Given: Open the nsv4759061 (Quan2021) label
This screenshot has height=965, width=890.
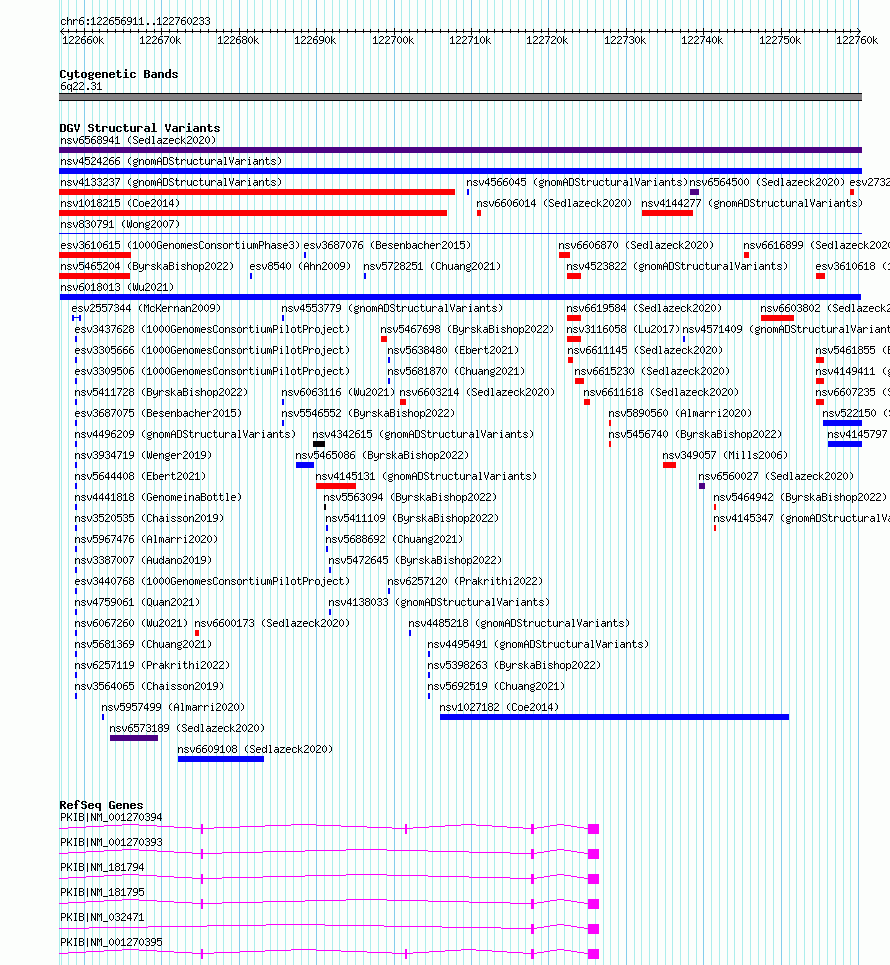Looking at the screenshot, I should (x=137, y=602).
